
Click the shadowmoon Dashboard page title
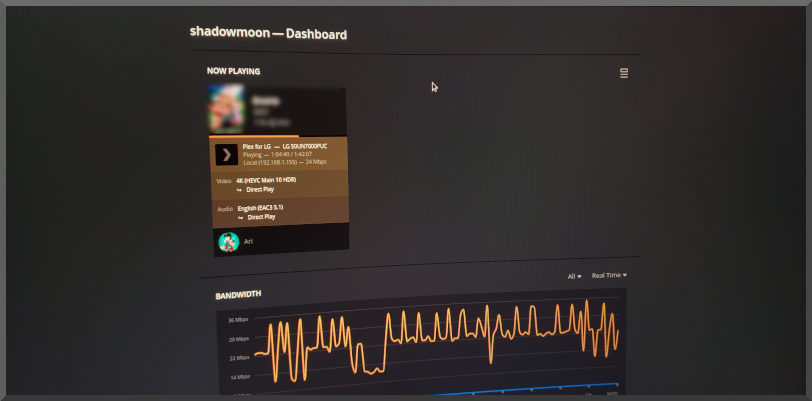(268, 33)
